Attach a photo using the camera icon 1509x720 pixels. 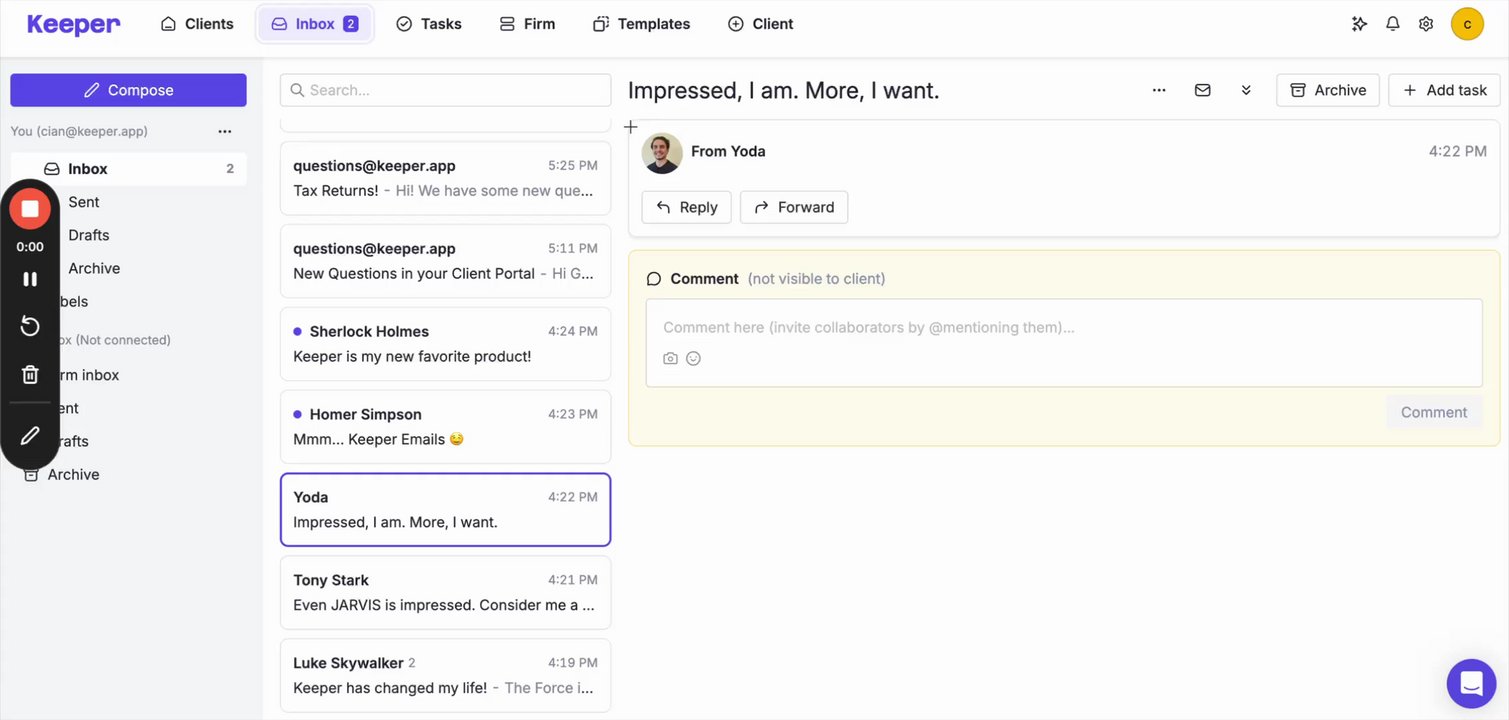coord(670,358)
